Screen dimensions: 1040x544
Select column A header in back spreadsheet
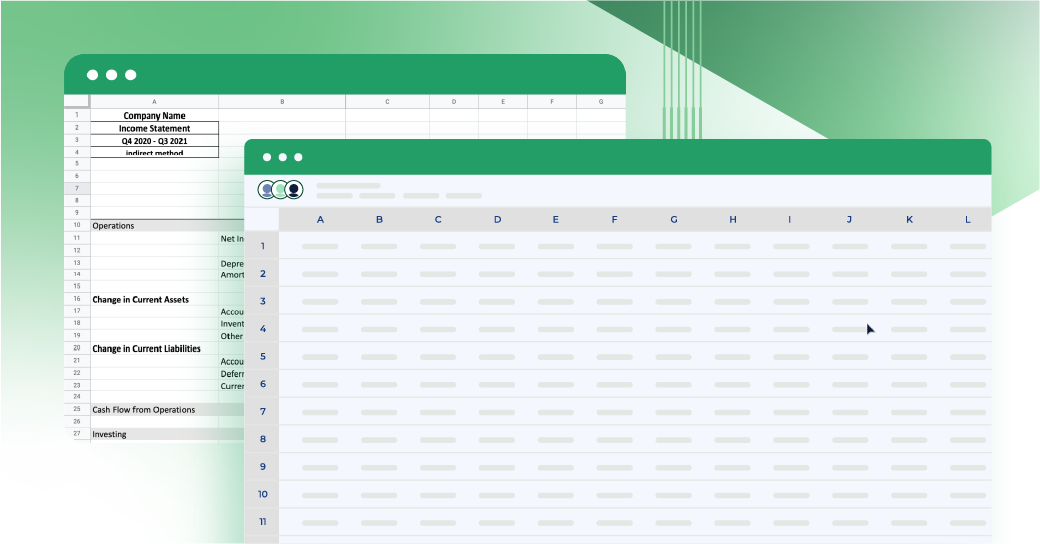coord(155,102)
